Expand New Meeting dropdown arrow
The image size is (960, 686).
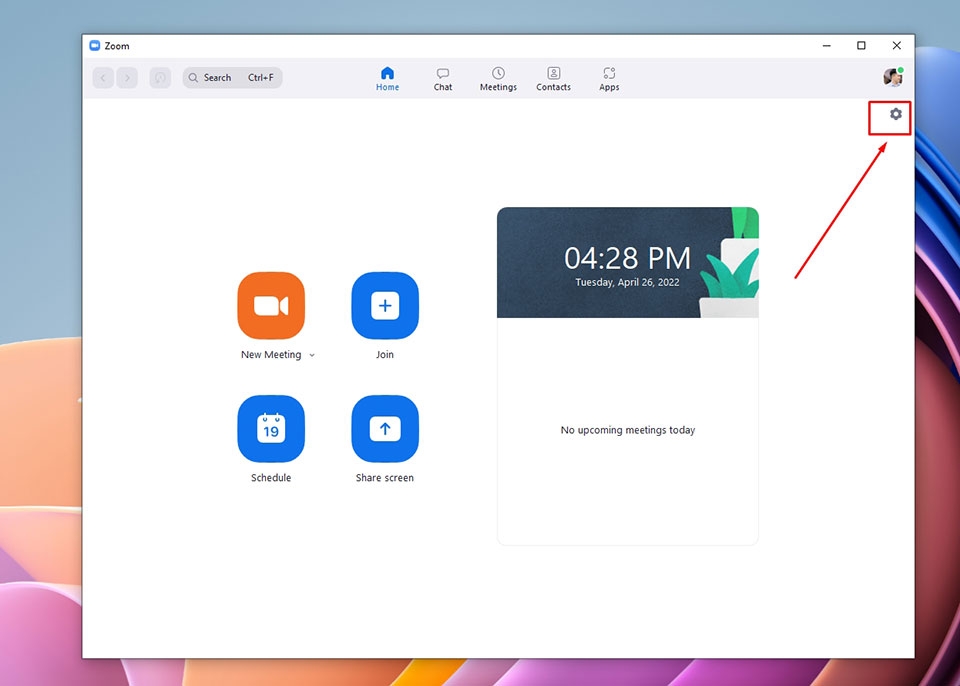[x=312, y=355]
